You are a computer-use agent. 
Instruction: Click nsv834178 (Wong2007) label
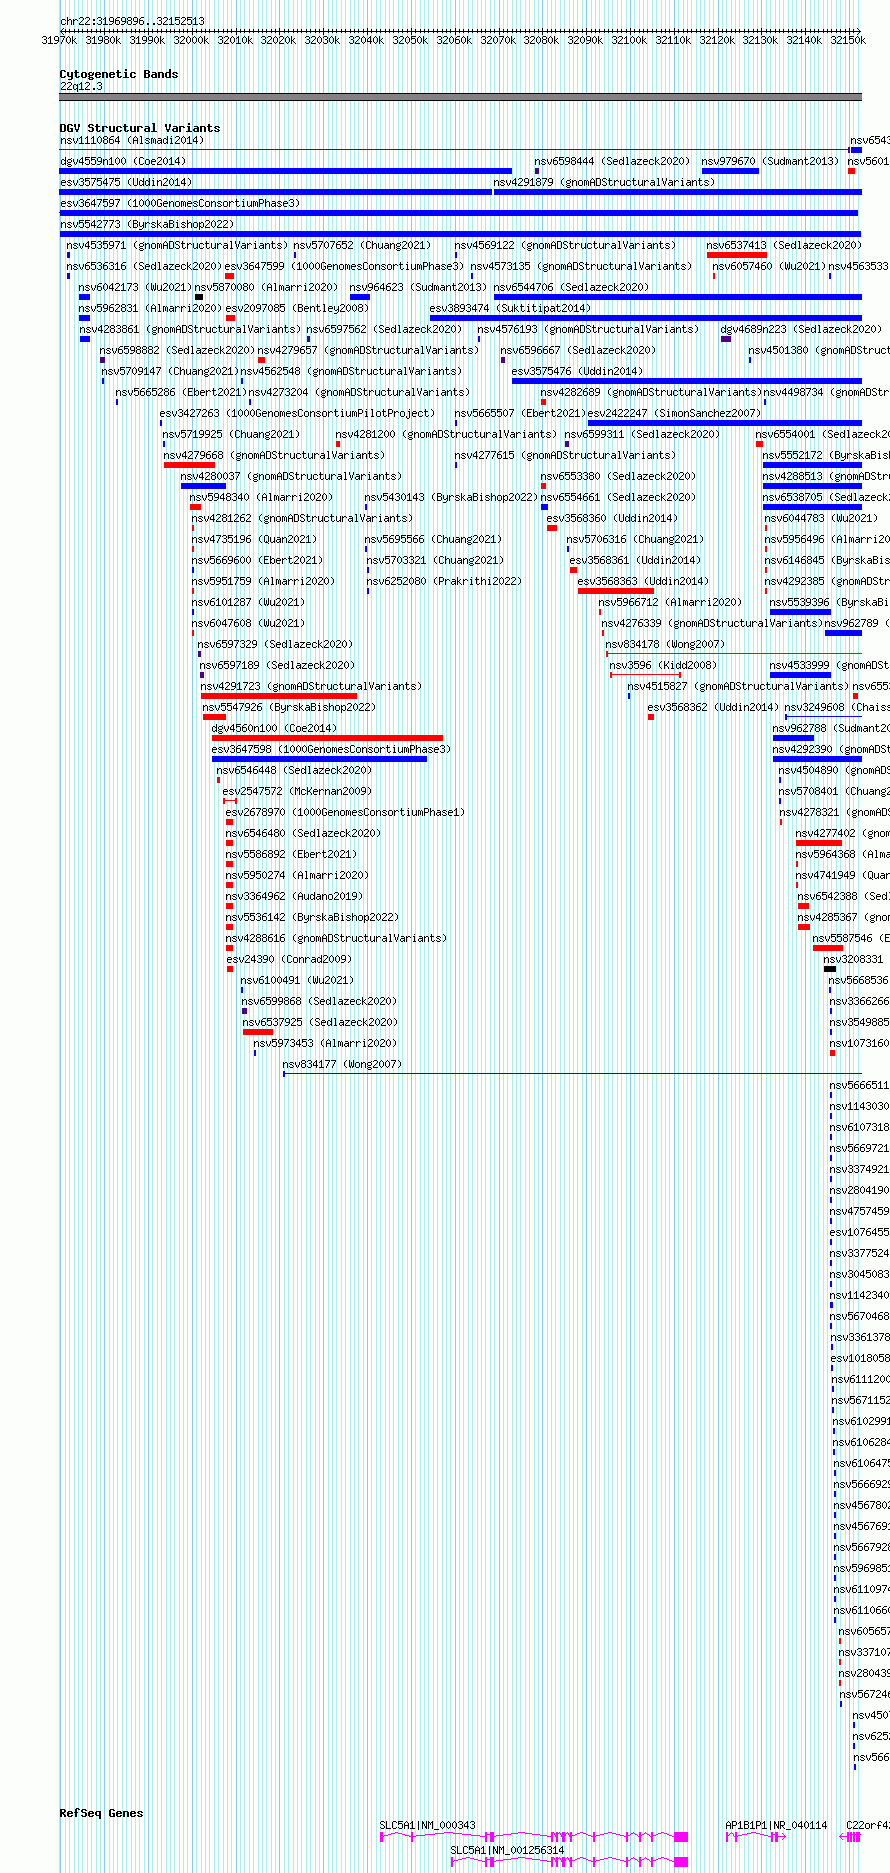click(665, 644)
